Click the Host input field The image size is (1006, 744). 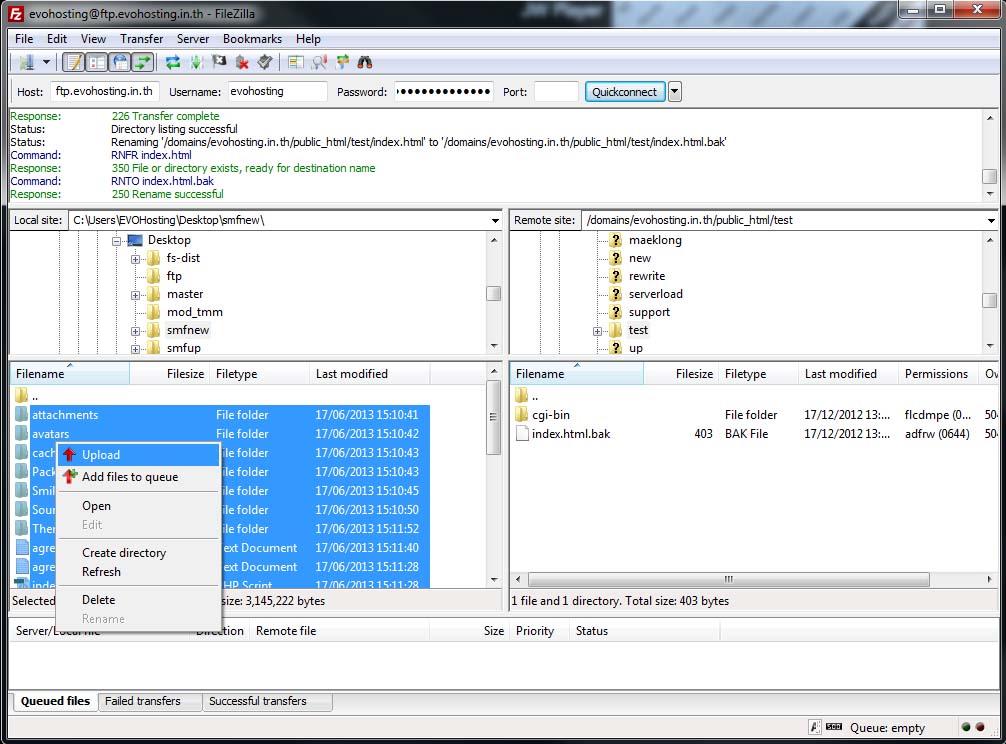104,92
